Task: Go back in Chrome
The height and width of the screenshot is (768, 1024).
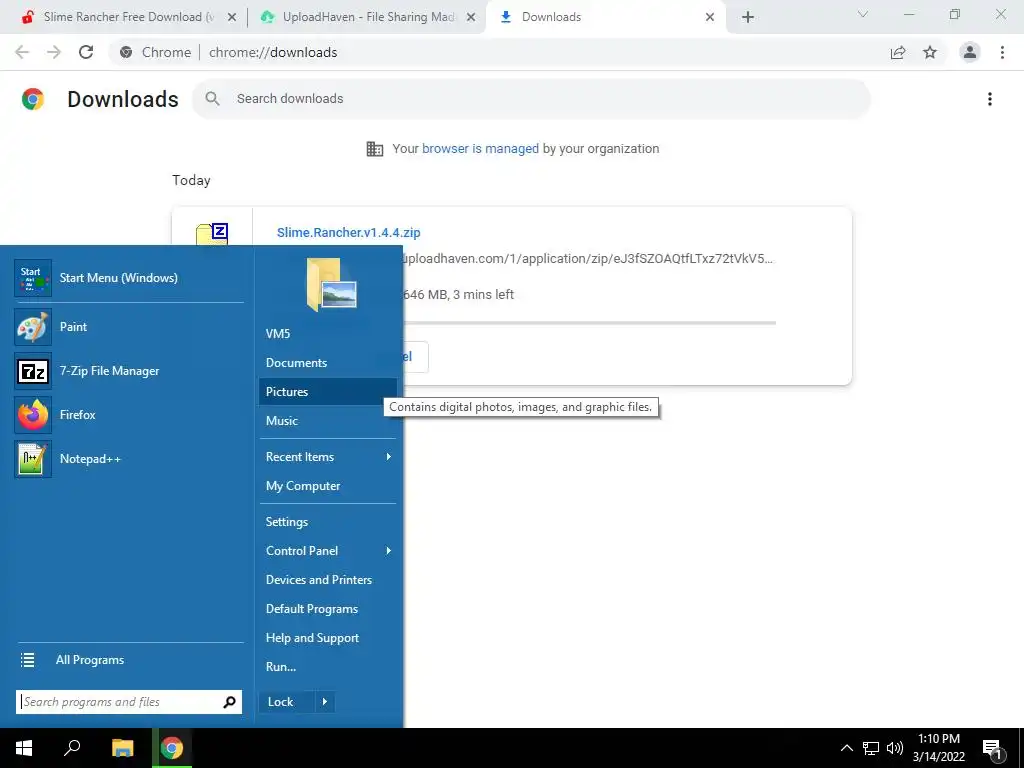Action: 22,52
